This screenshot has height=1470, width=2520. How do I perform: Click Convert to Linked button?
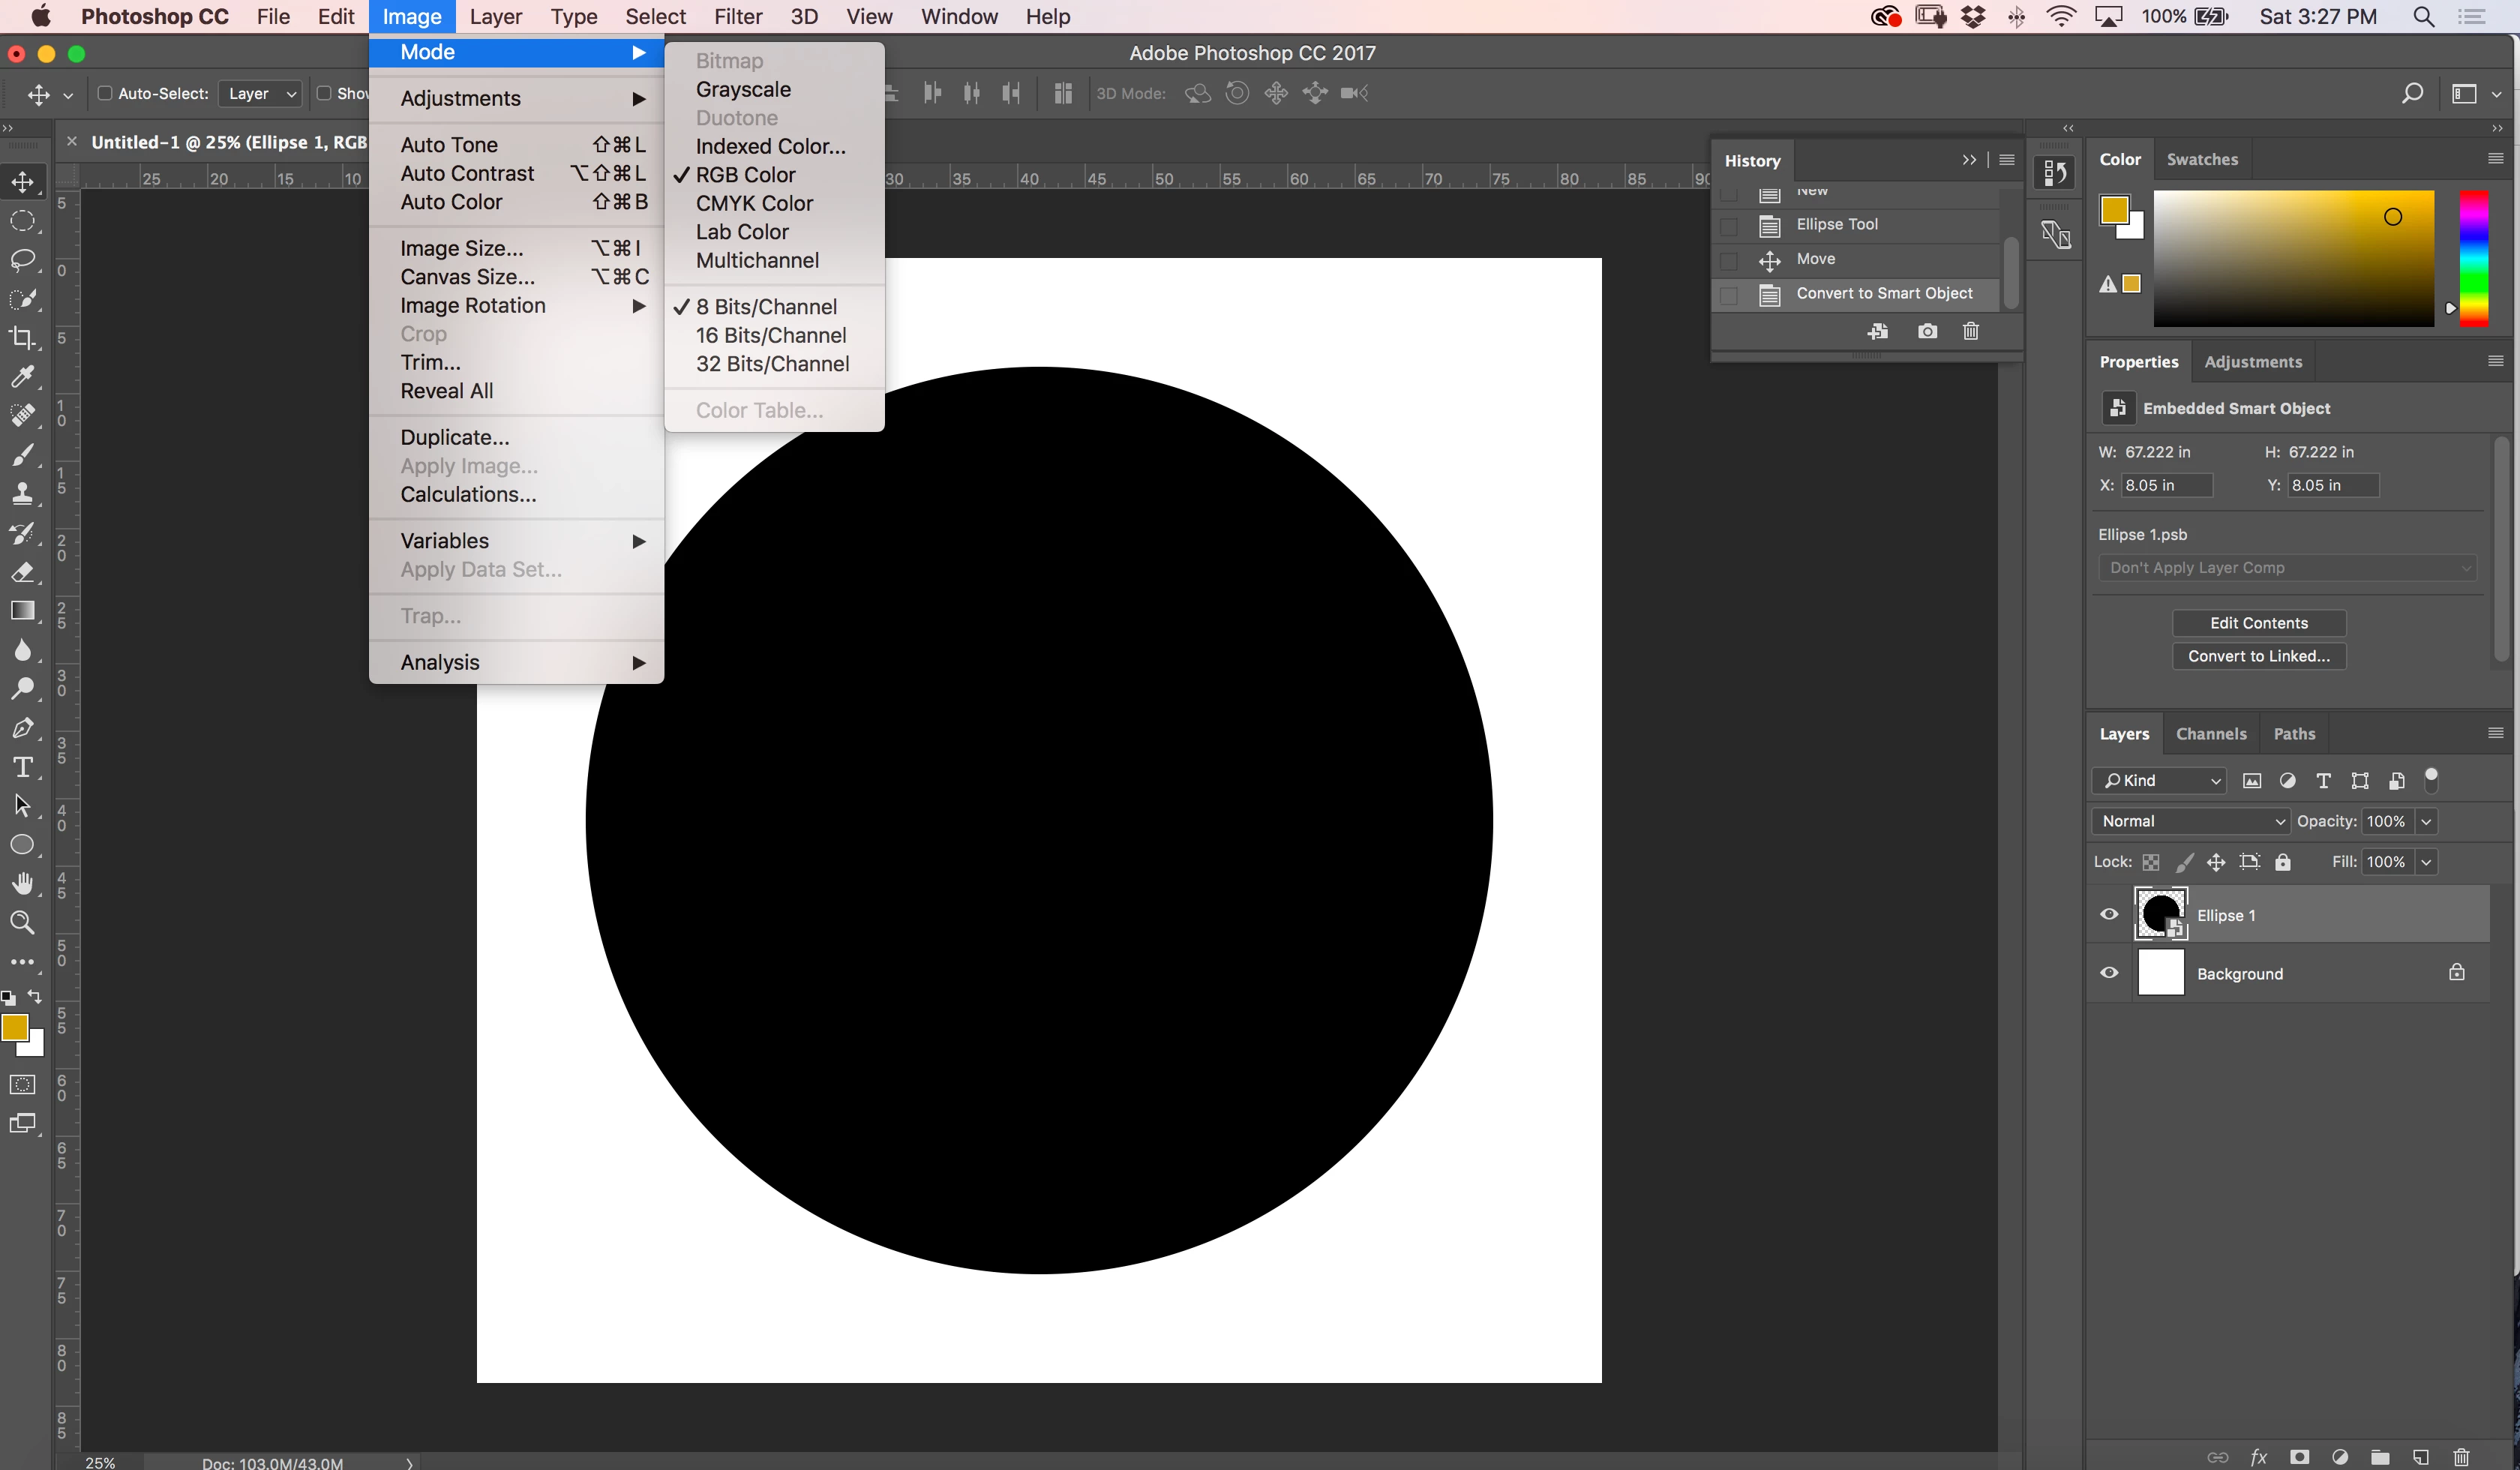[x=2258, y=656]
